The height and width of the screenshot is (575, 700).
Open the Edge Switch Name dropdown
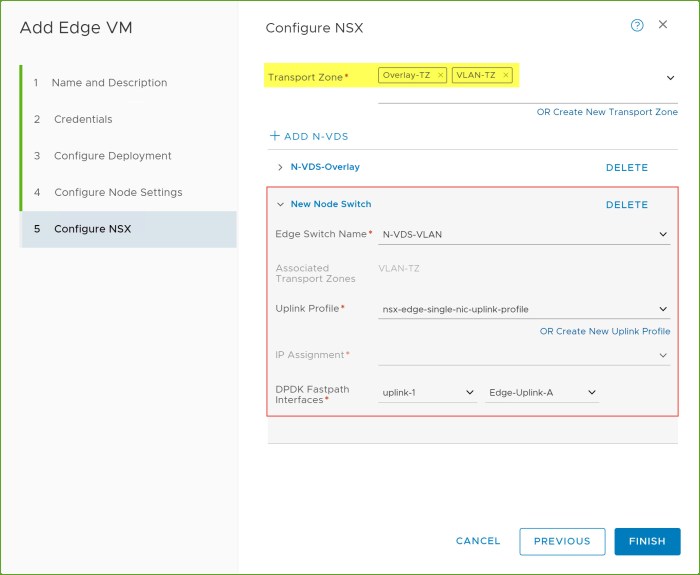663,234
